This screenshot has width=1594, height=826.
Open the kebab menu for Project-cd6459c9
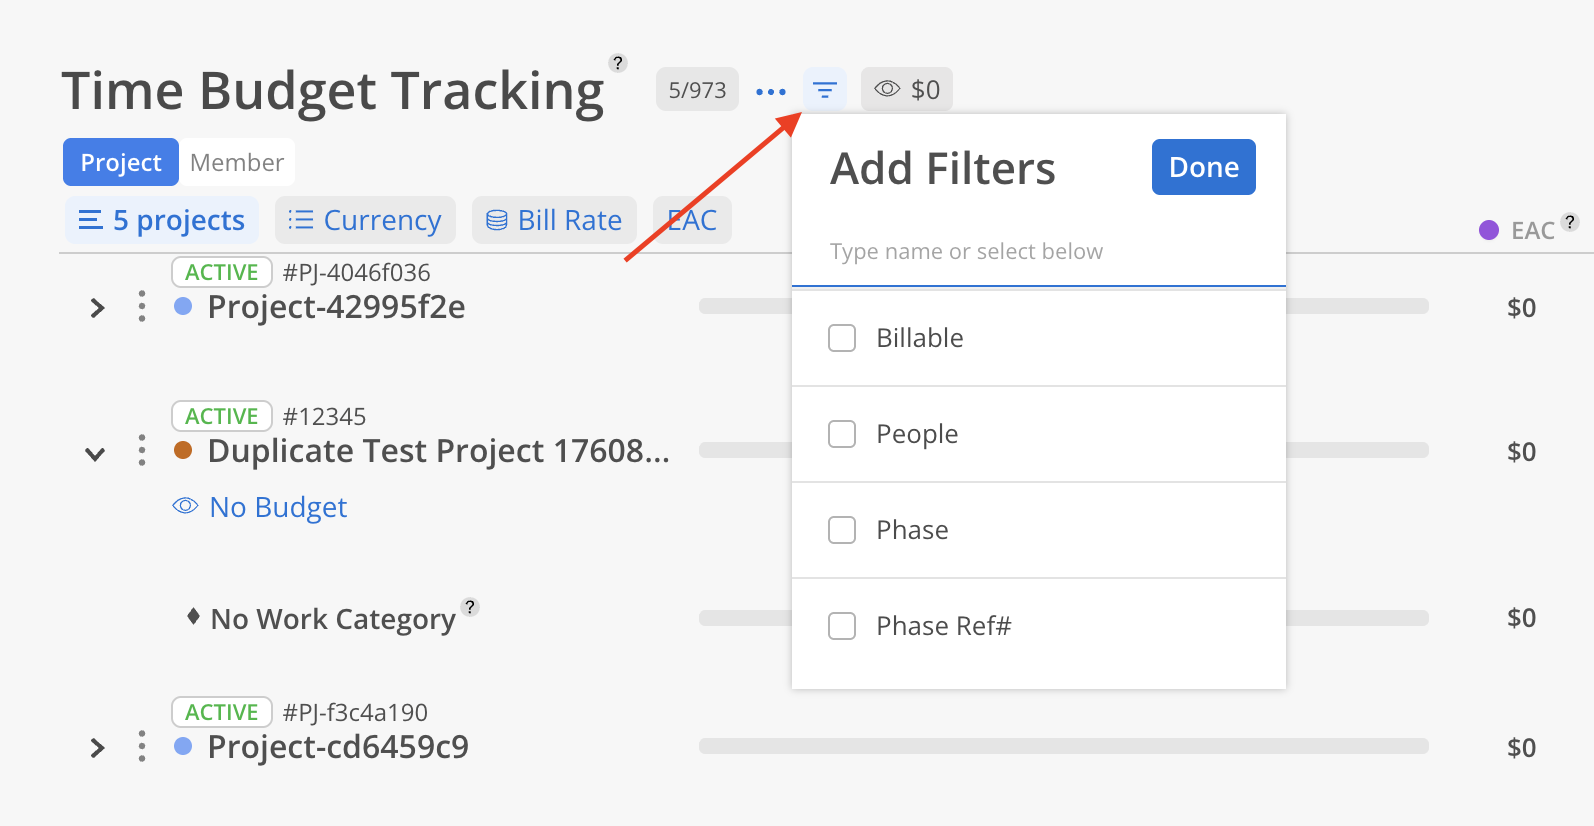[x=142, y=747]
